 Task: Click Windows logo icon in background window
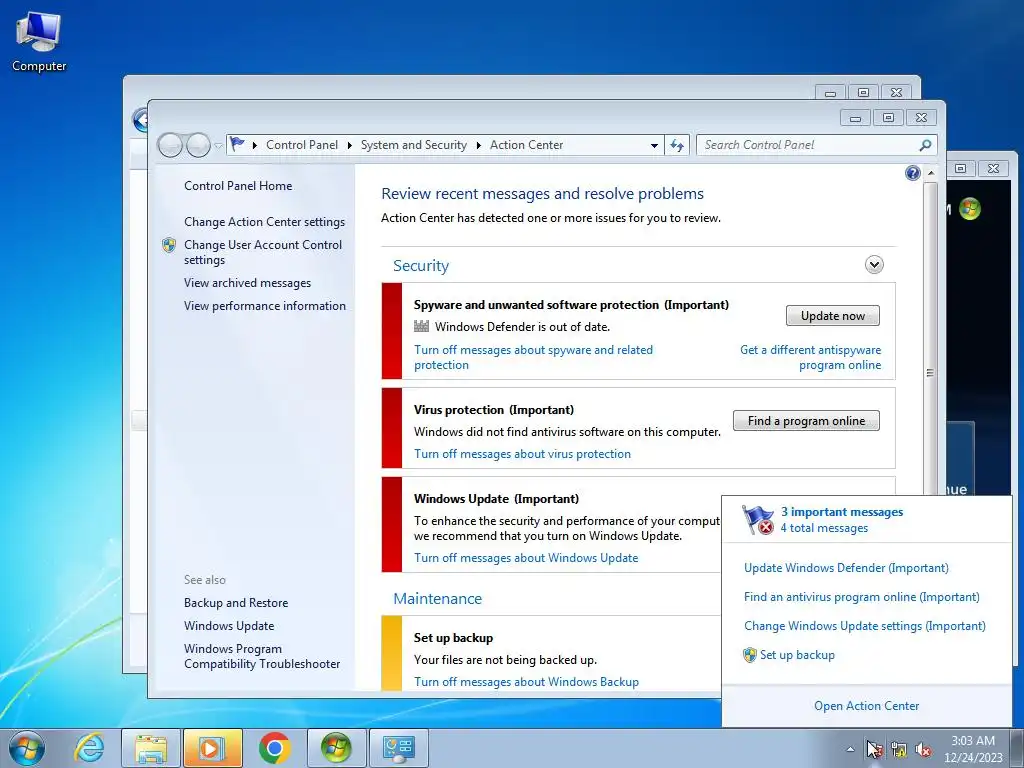[x=970, y=209]
